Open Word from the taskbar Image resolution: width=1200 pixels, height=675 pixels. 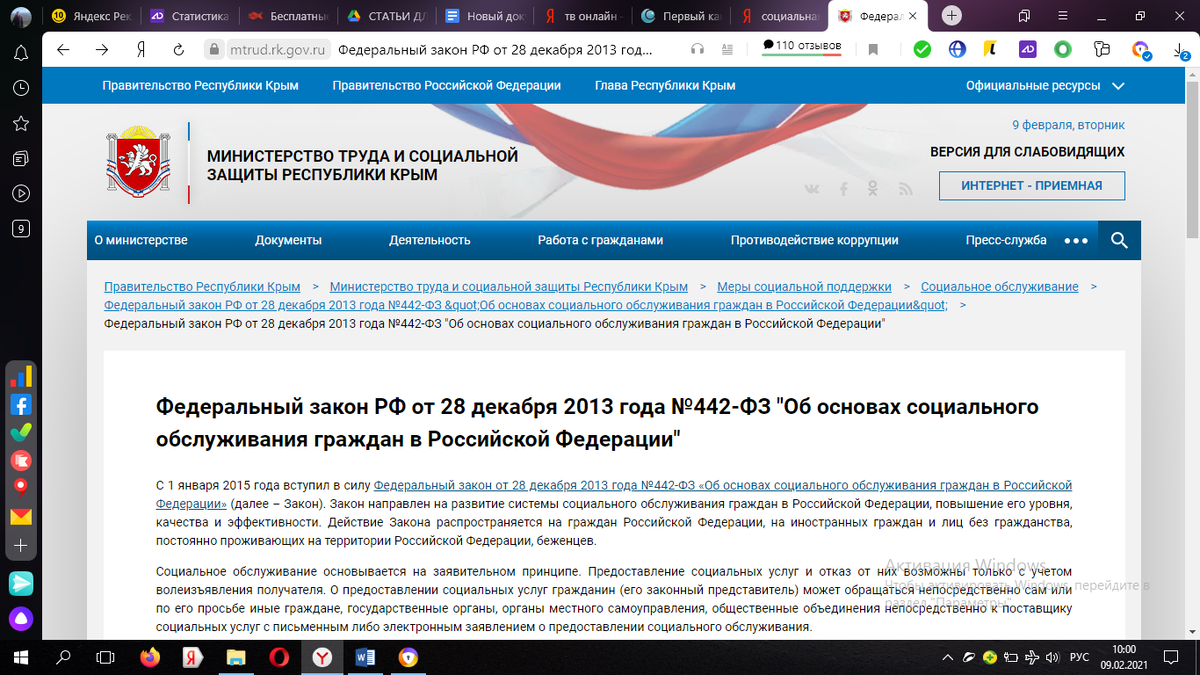[366, 657]
